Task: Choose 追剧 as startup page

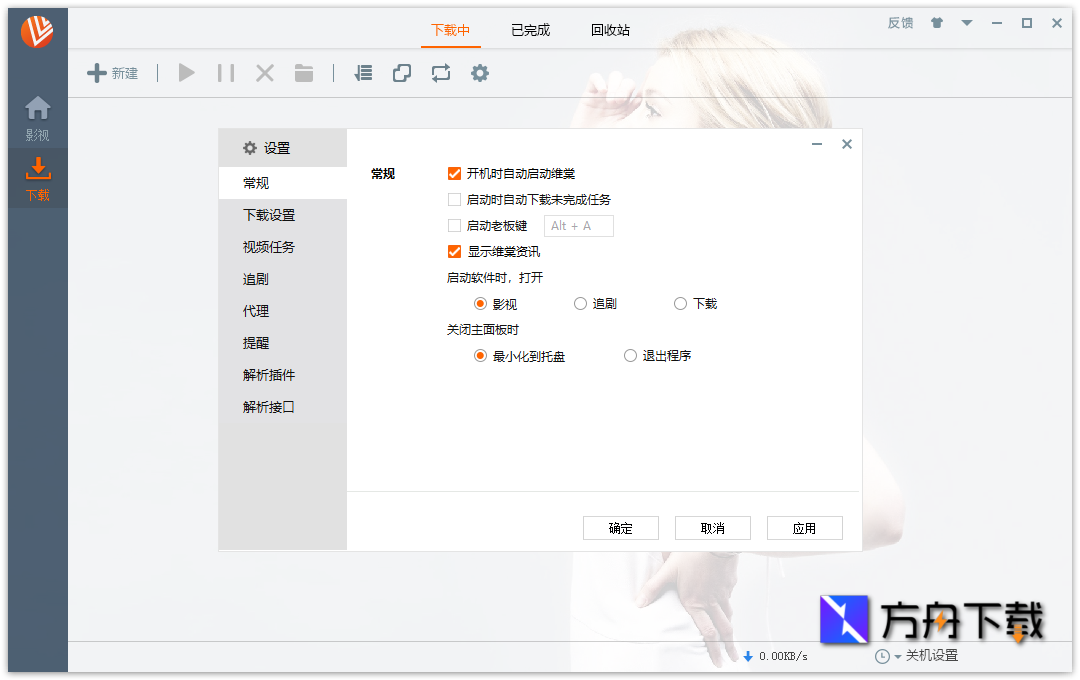Action: click(x=580, y=303)
